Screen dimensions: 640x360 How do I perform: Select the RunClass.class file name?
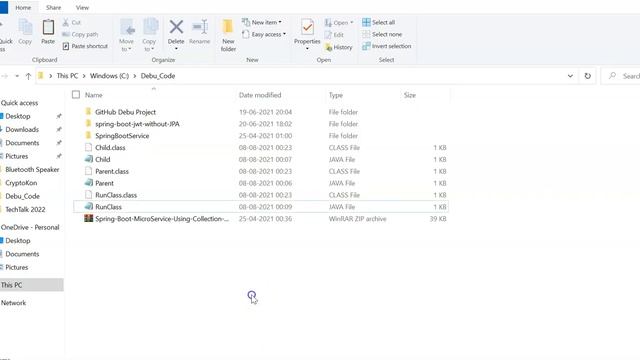tap(116, 195)
